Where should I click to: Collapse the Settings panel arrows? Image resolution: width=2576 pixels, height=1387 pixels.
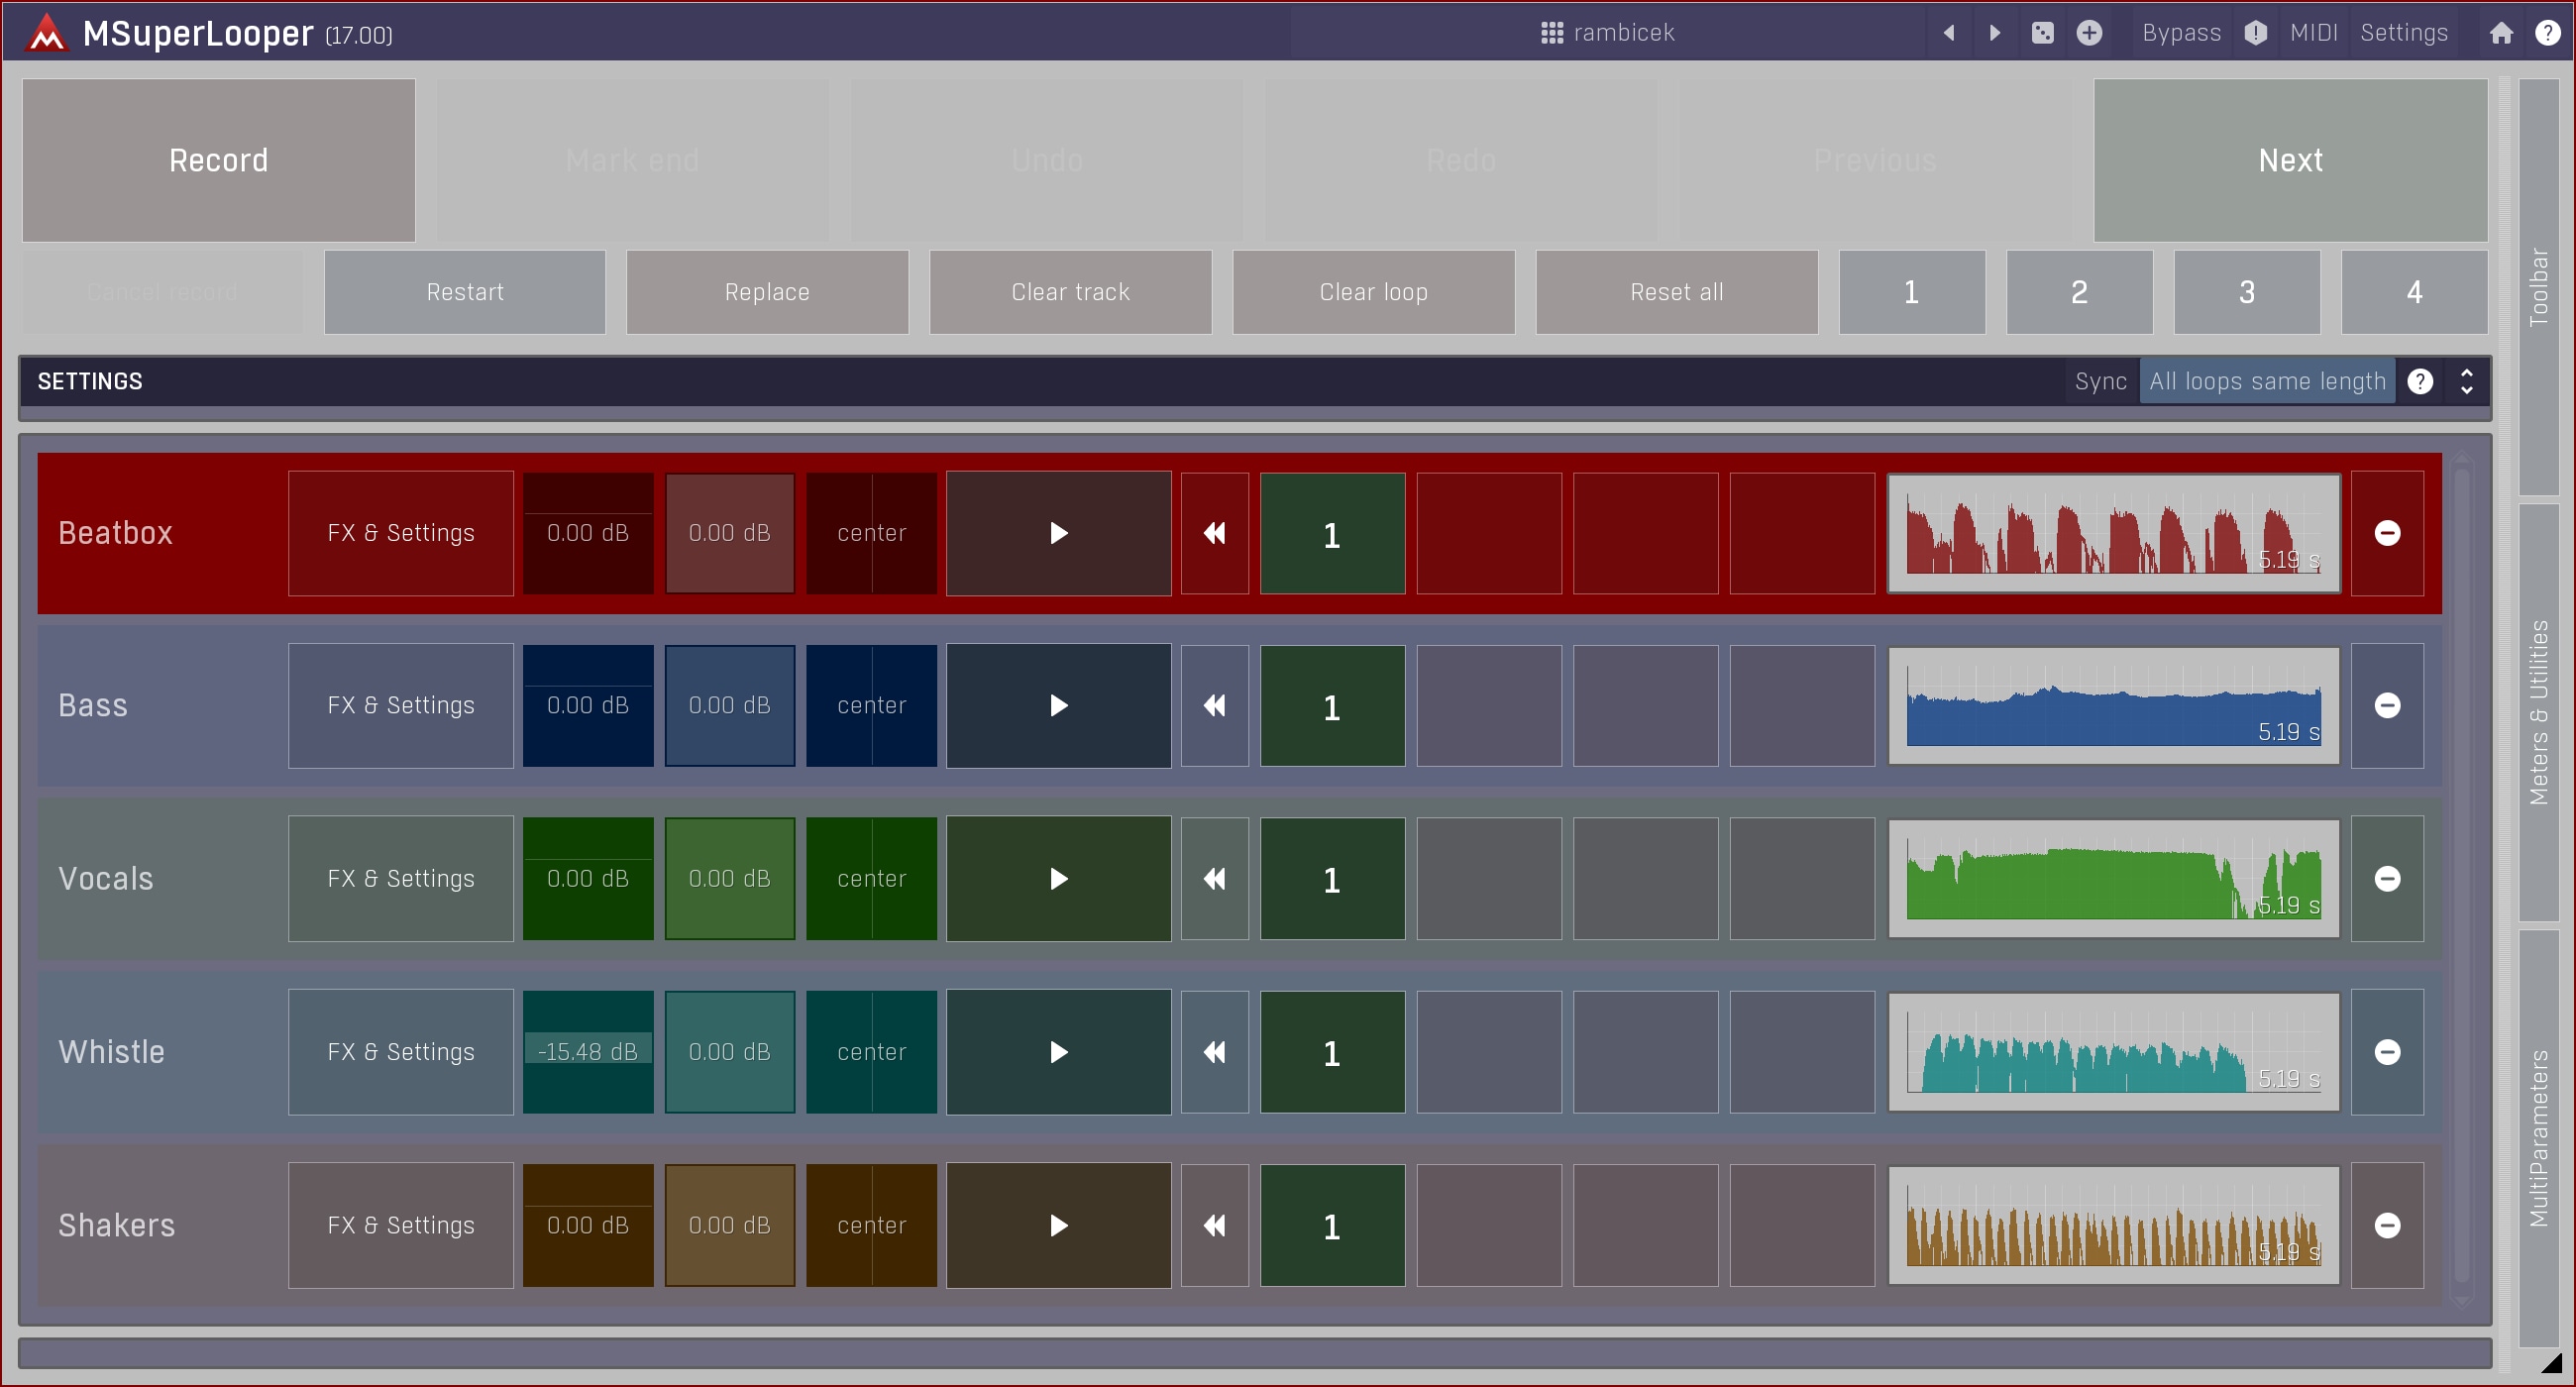tap(2467, 381)
